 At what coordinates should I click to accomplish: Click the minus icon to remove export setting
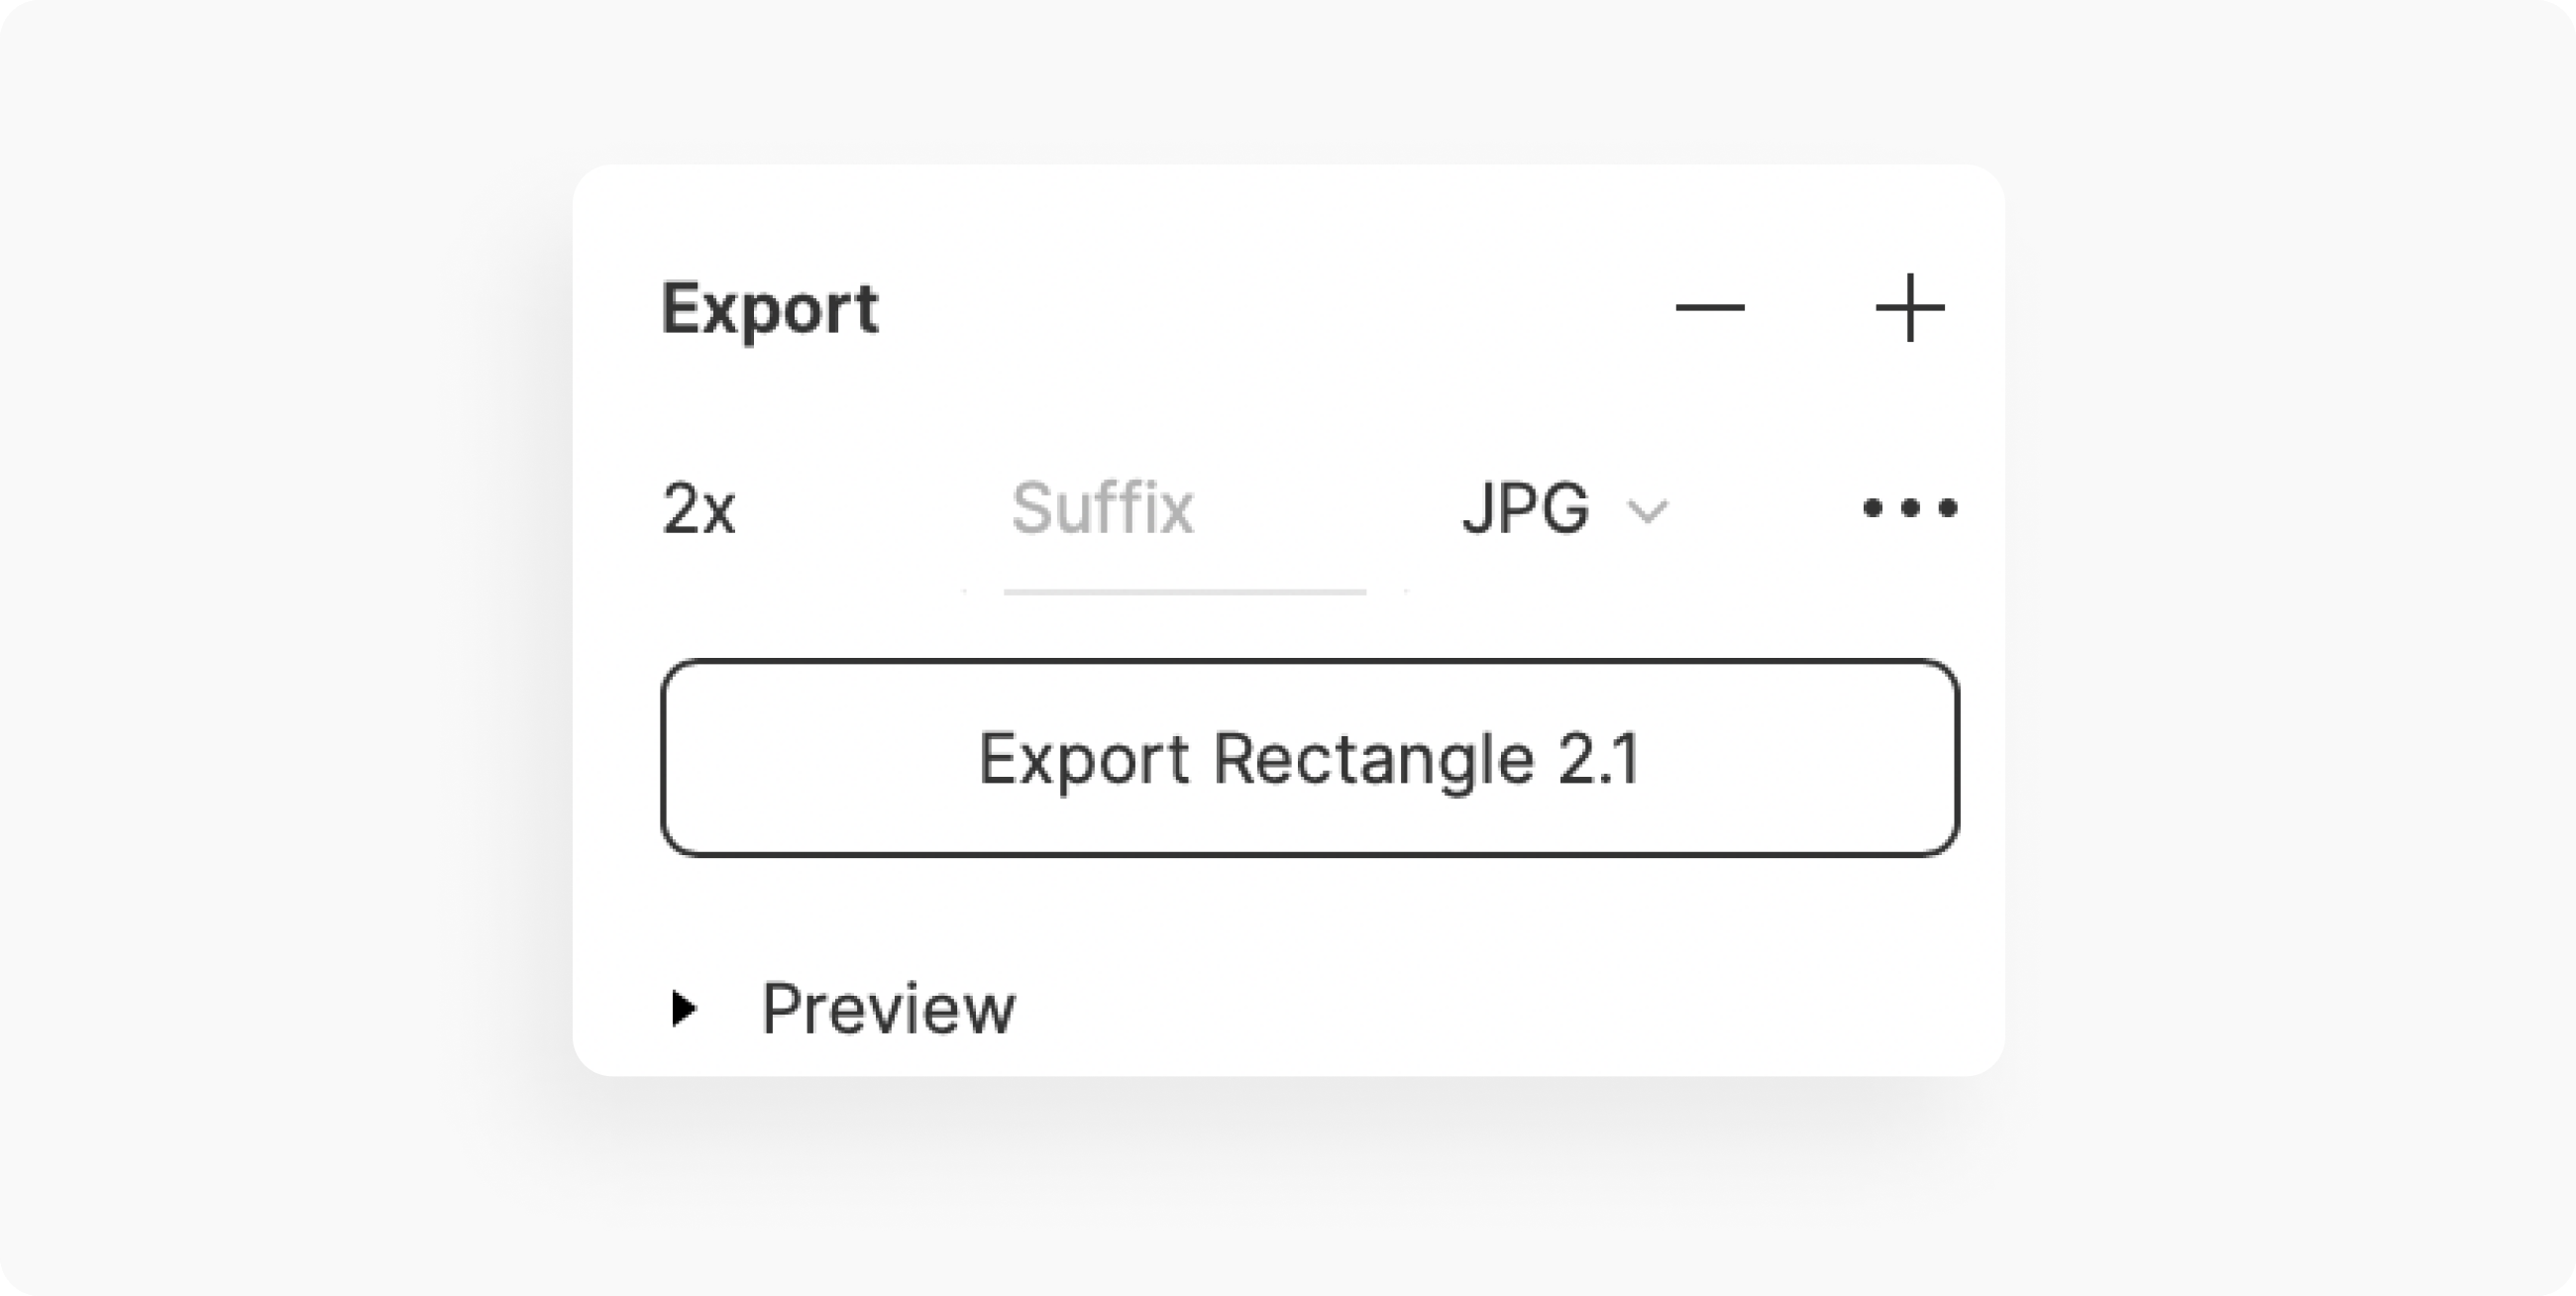coord(1710,308)
